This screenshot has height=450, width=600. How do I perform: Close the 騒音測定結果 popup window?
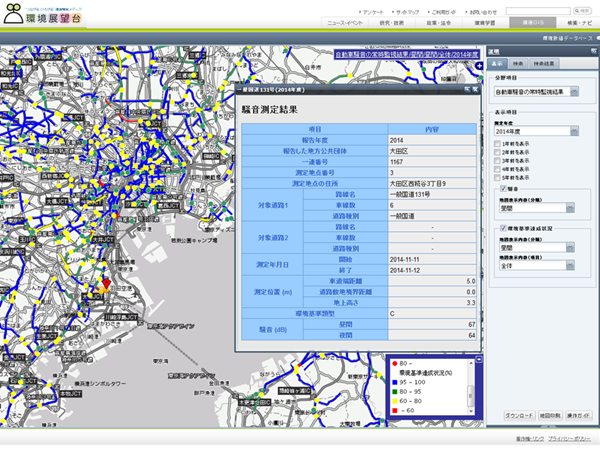coord(474,90)
